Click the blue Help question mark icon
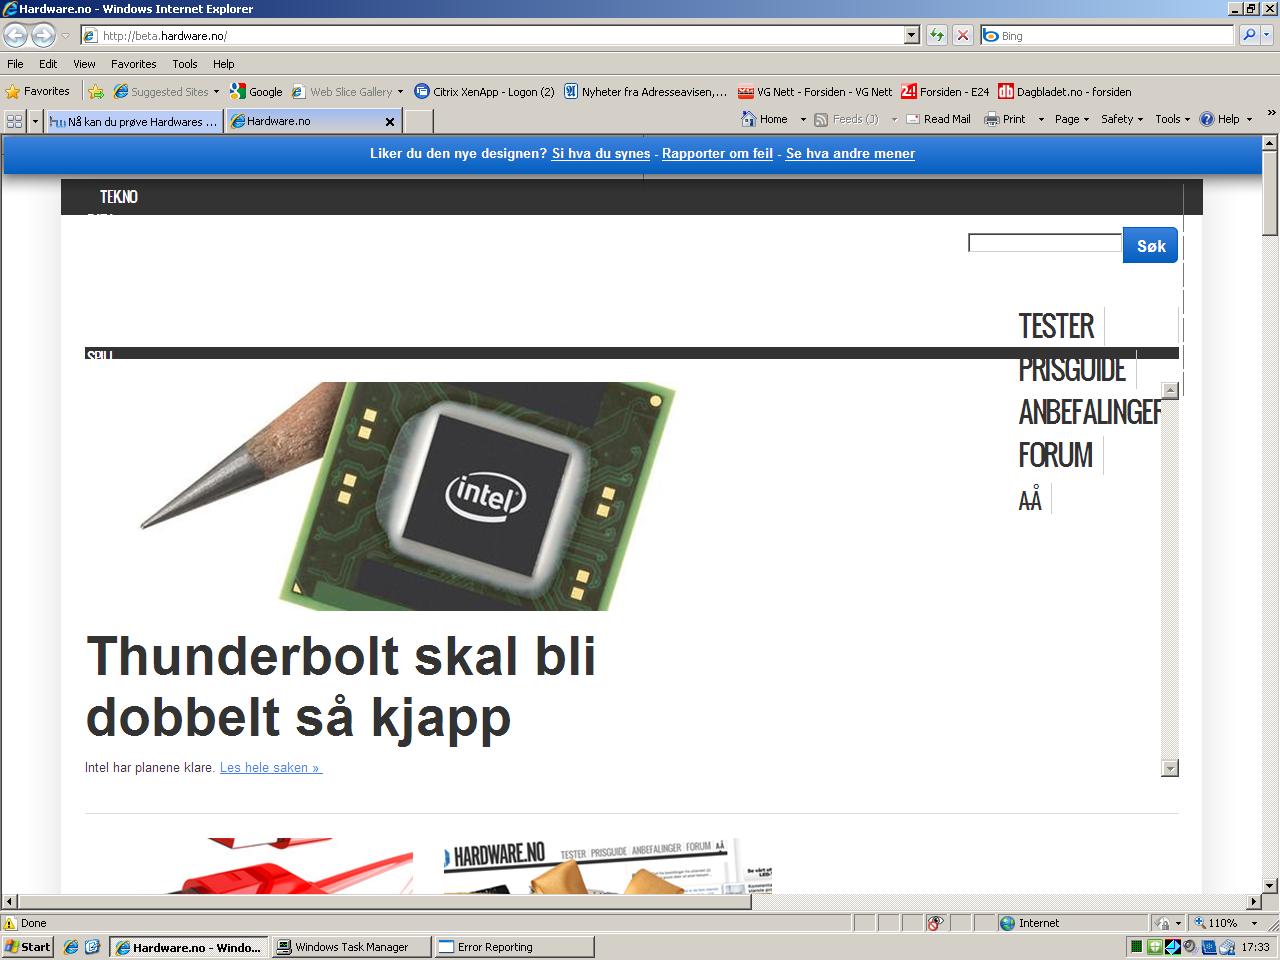The width and height of the screenshot is (1280, 960). coord(1207,119)
